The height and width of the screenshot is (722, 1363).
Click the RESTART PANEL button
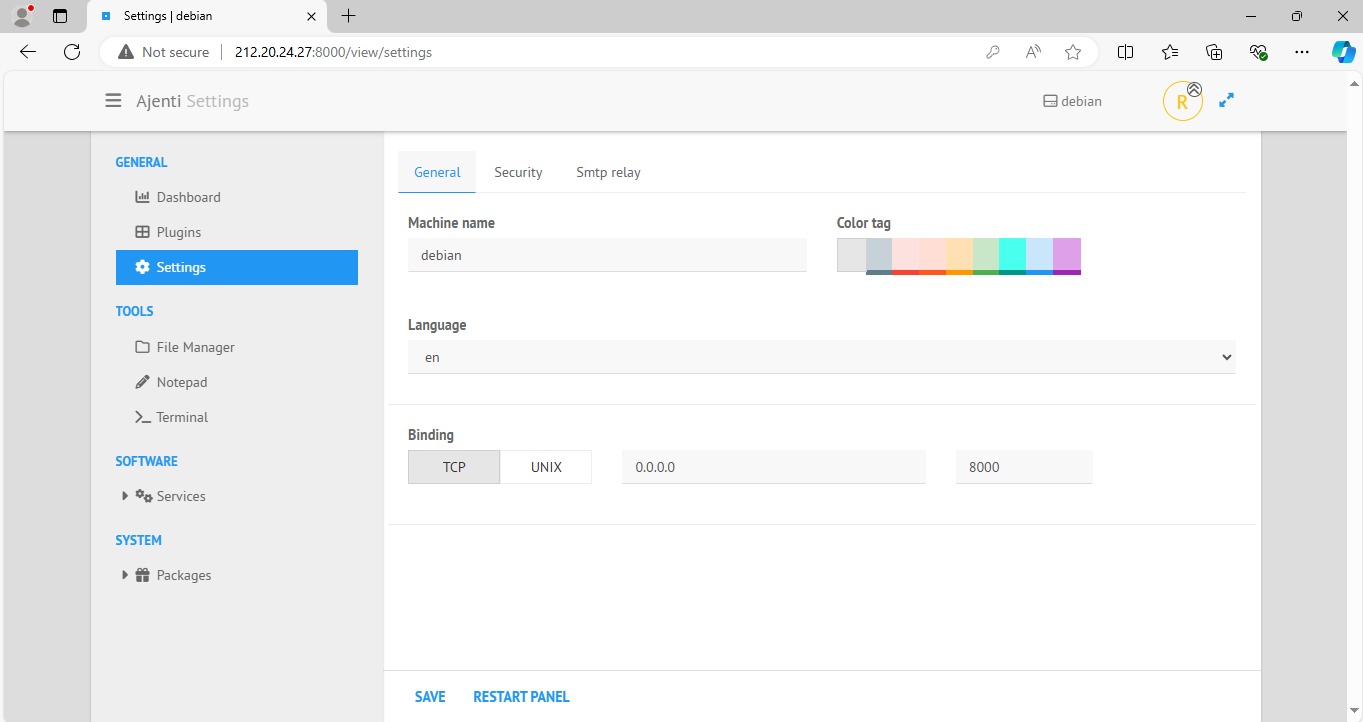pyautogui.click(x=521, y=697)
